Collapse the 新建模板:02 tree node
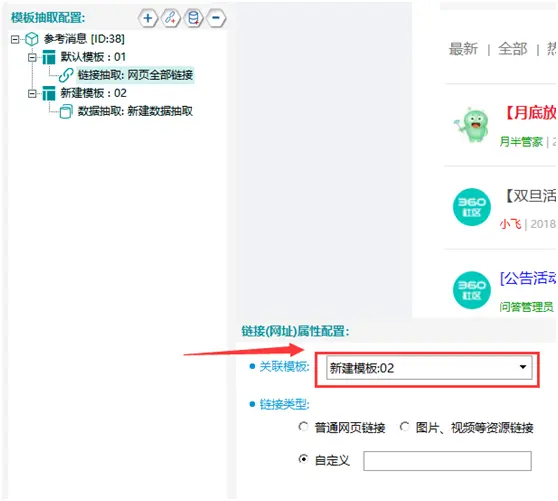558x501 pixels. [32, 94]
